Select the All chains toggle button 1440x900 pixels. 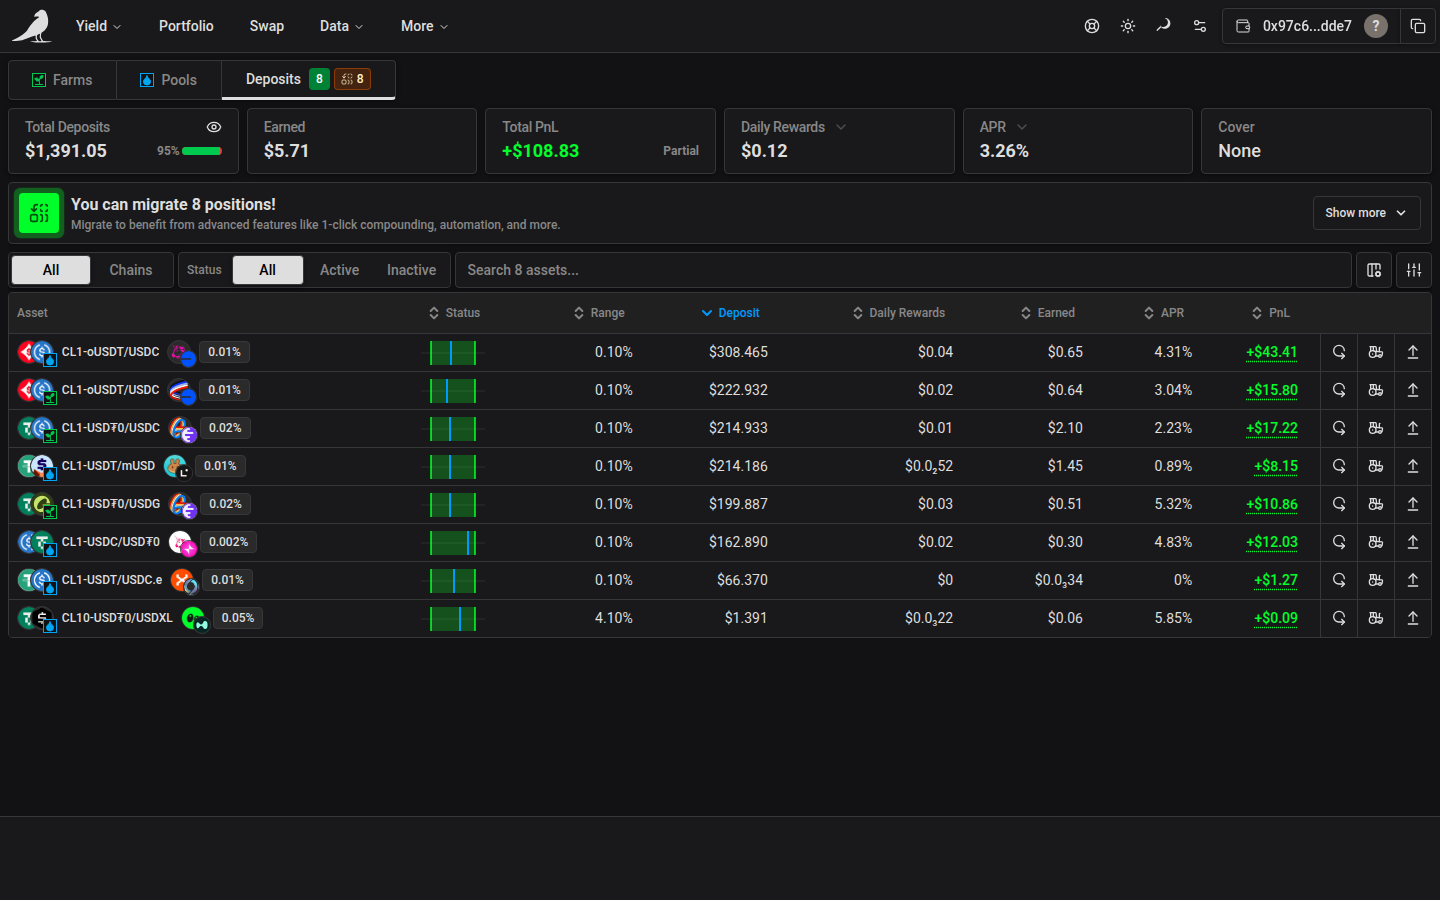(x=51, y=270)
